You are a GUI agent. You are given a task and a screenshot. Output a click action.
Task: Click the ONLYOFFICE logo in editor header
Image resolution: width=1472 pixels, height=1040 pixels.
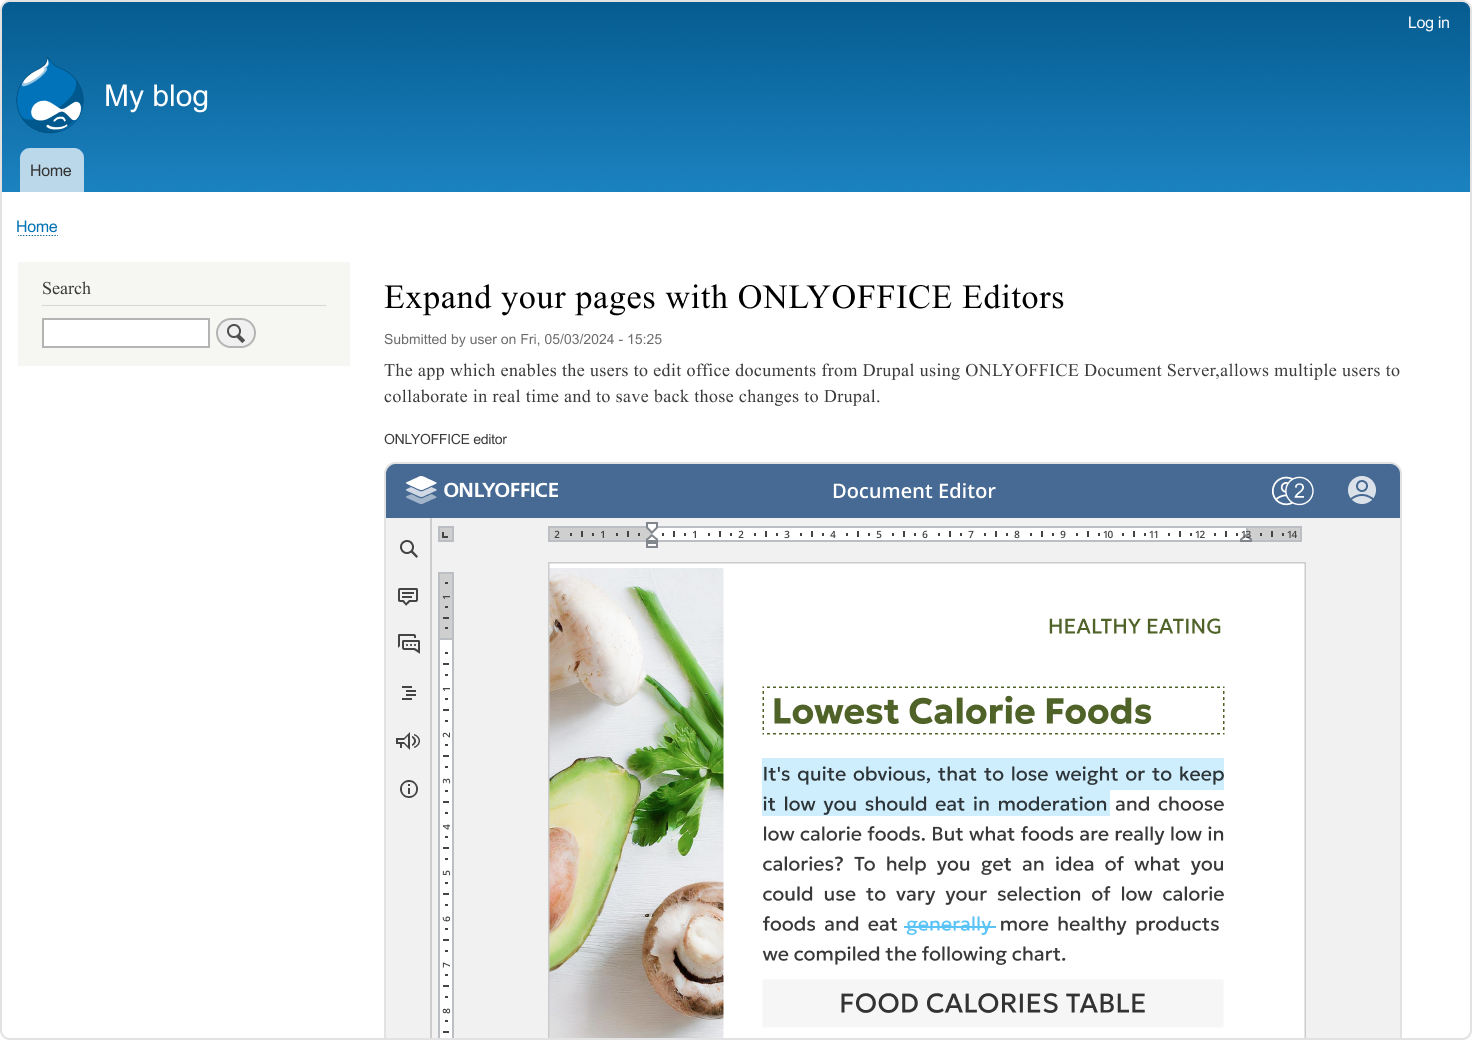click(x=482, y=490)
